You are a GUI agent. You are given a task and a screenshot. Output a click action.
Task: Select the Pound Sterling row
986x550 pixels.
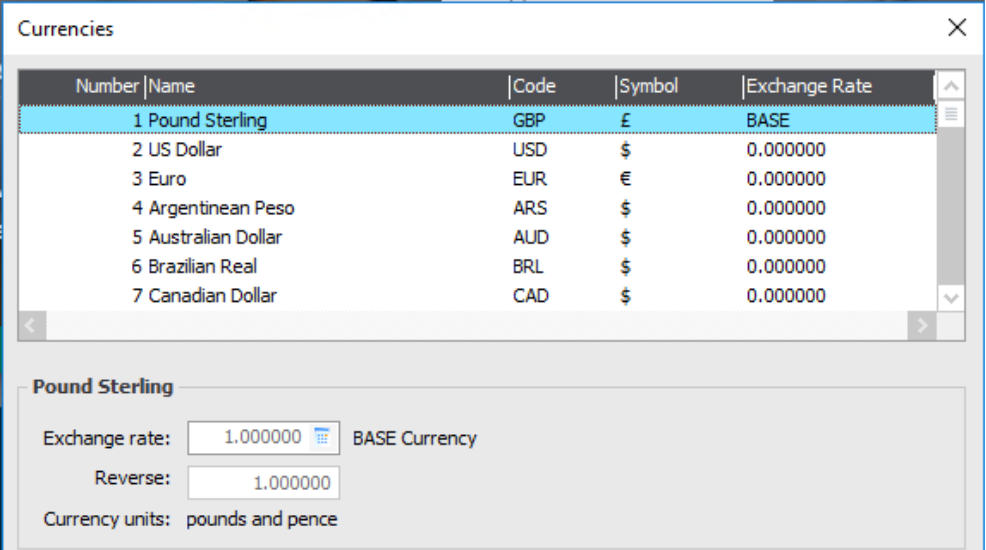(478, 120)
